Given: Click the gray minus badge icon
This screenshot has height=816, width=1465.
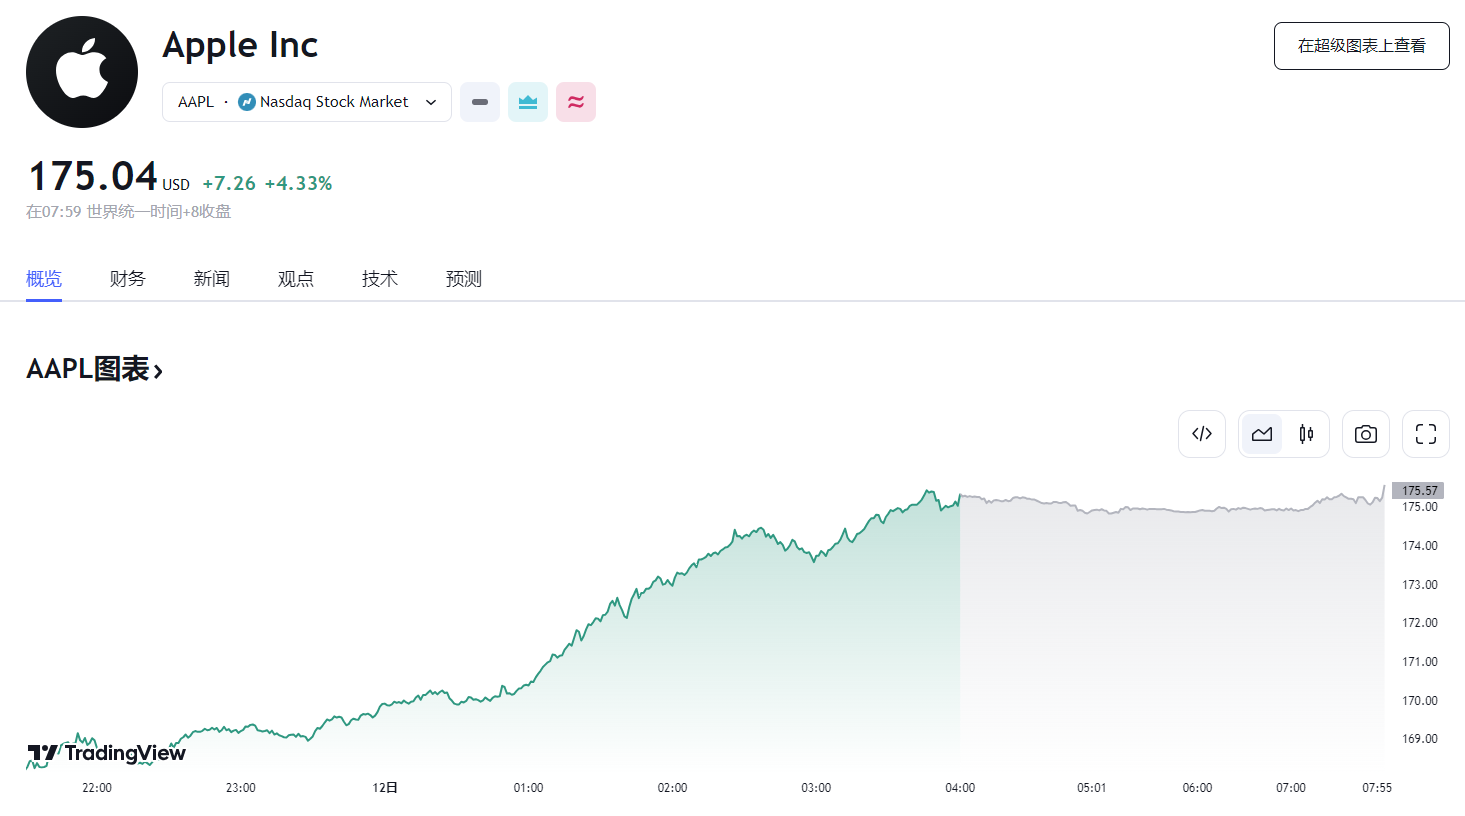Looking at the screenshot, I should pyautogui.click(x=480, y=102).
